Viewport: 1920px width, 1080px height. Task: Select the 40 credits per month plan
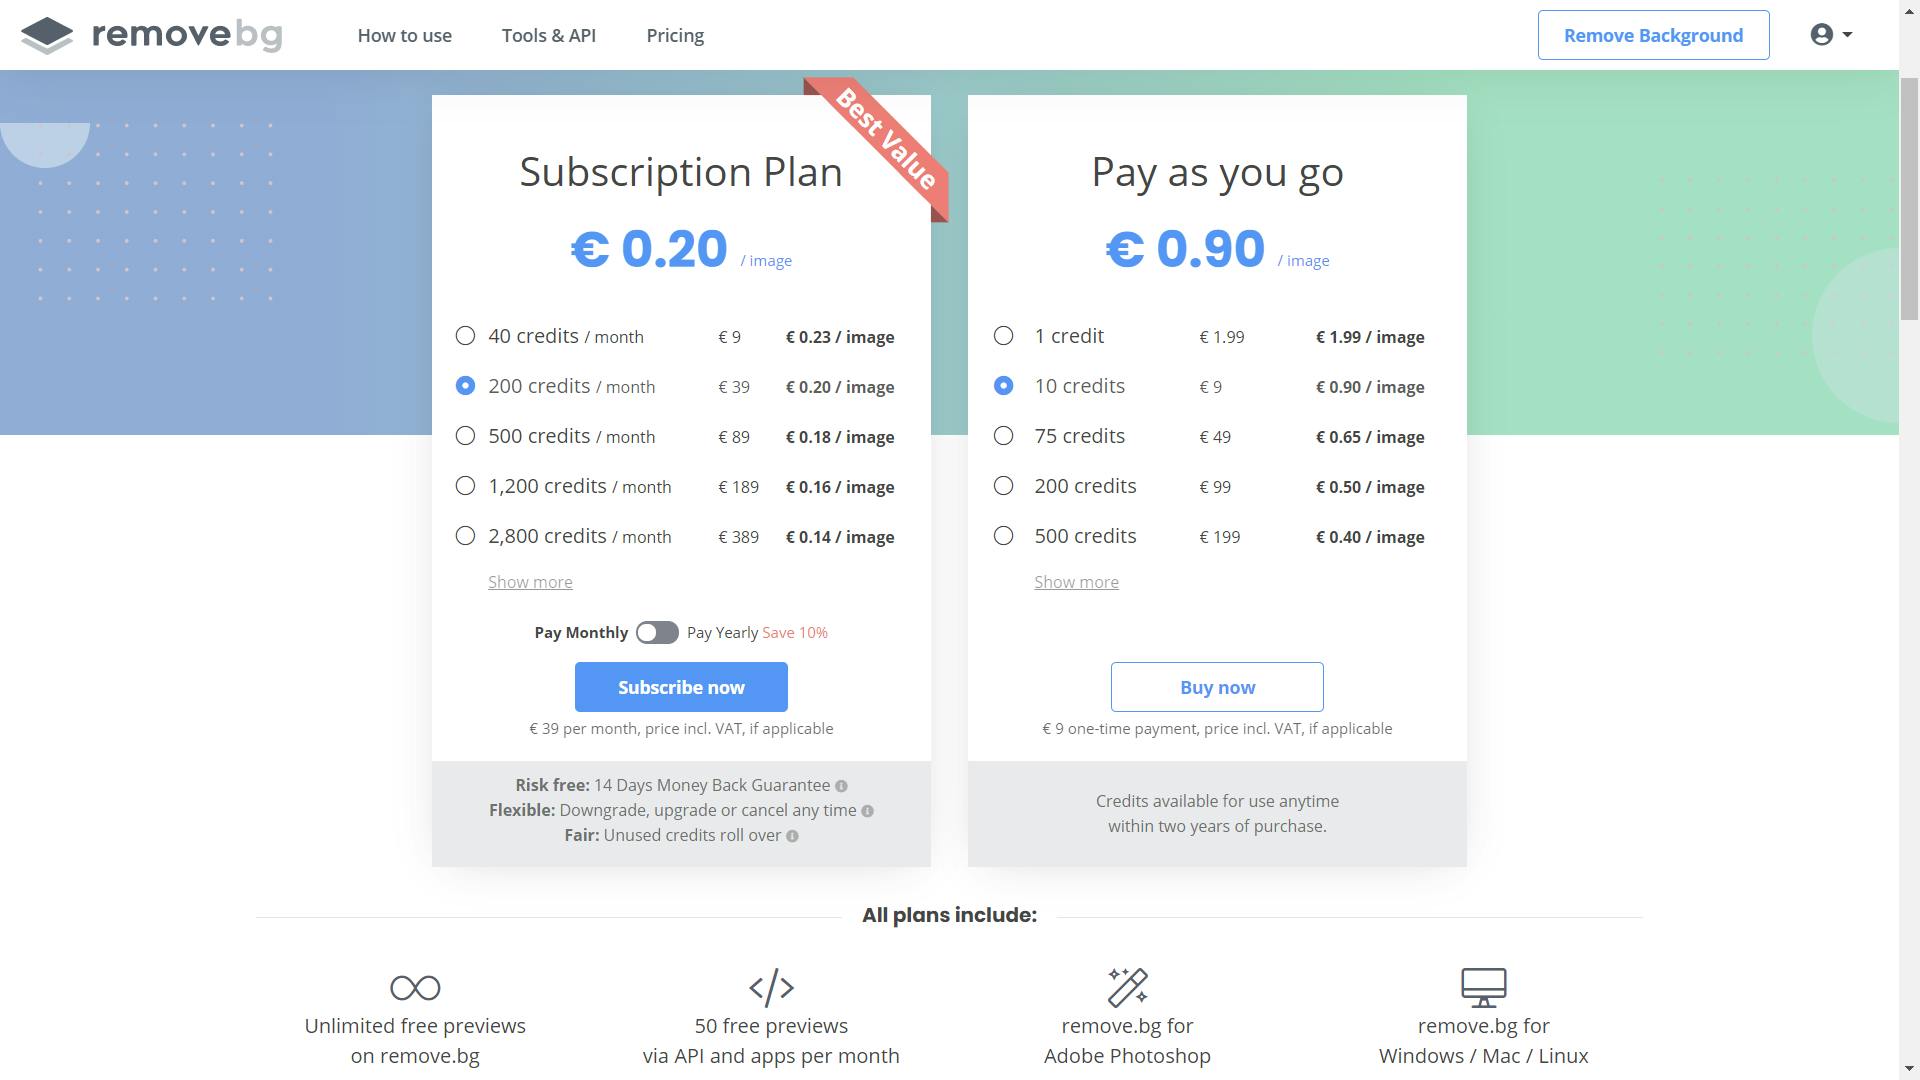click(465, 336)
